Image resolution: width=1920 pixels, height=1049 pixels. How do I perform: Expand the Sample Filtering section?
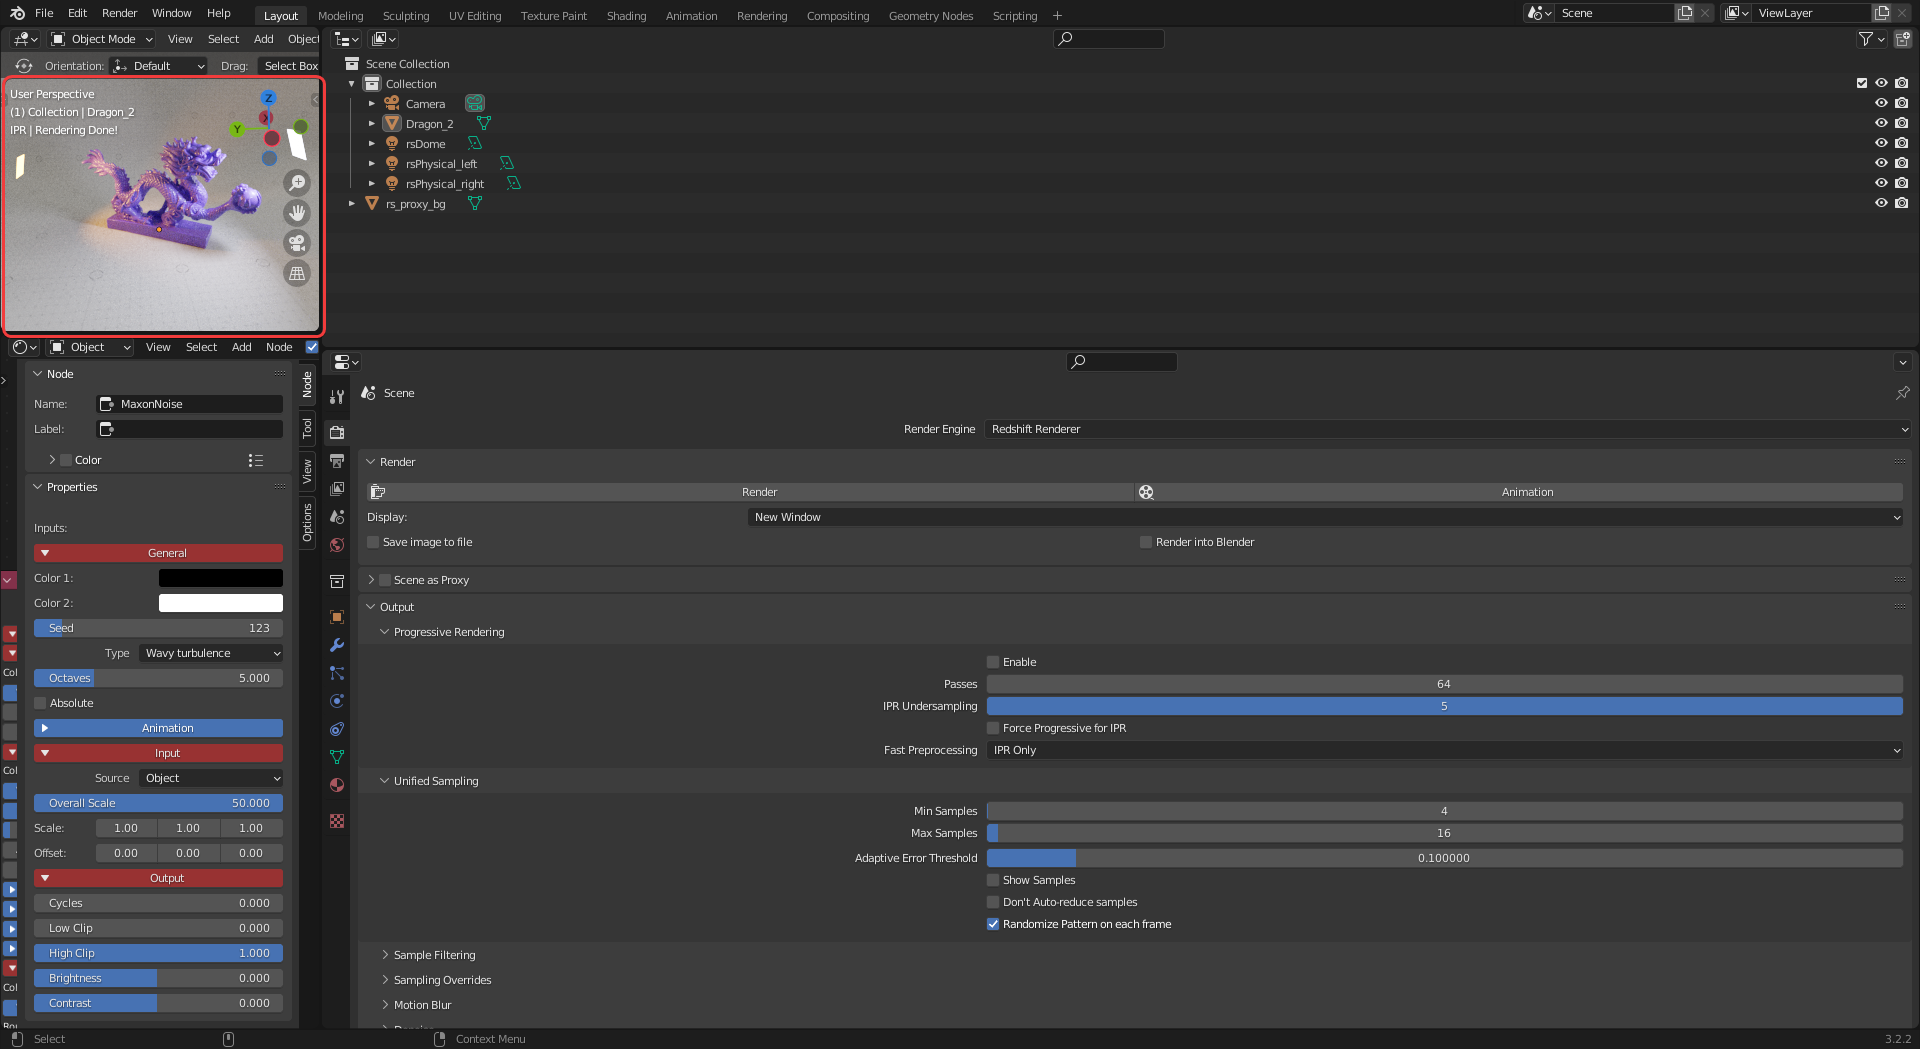pyautogui.click(x=434, y=955)
